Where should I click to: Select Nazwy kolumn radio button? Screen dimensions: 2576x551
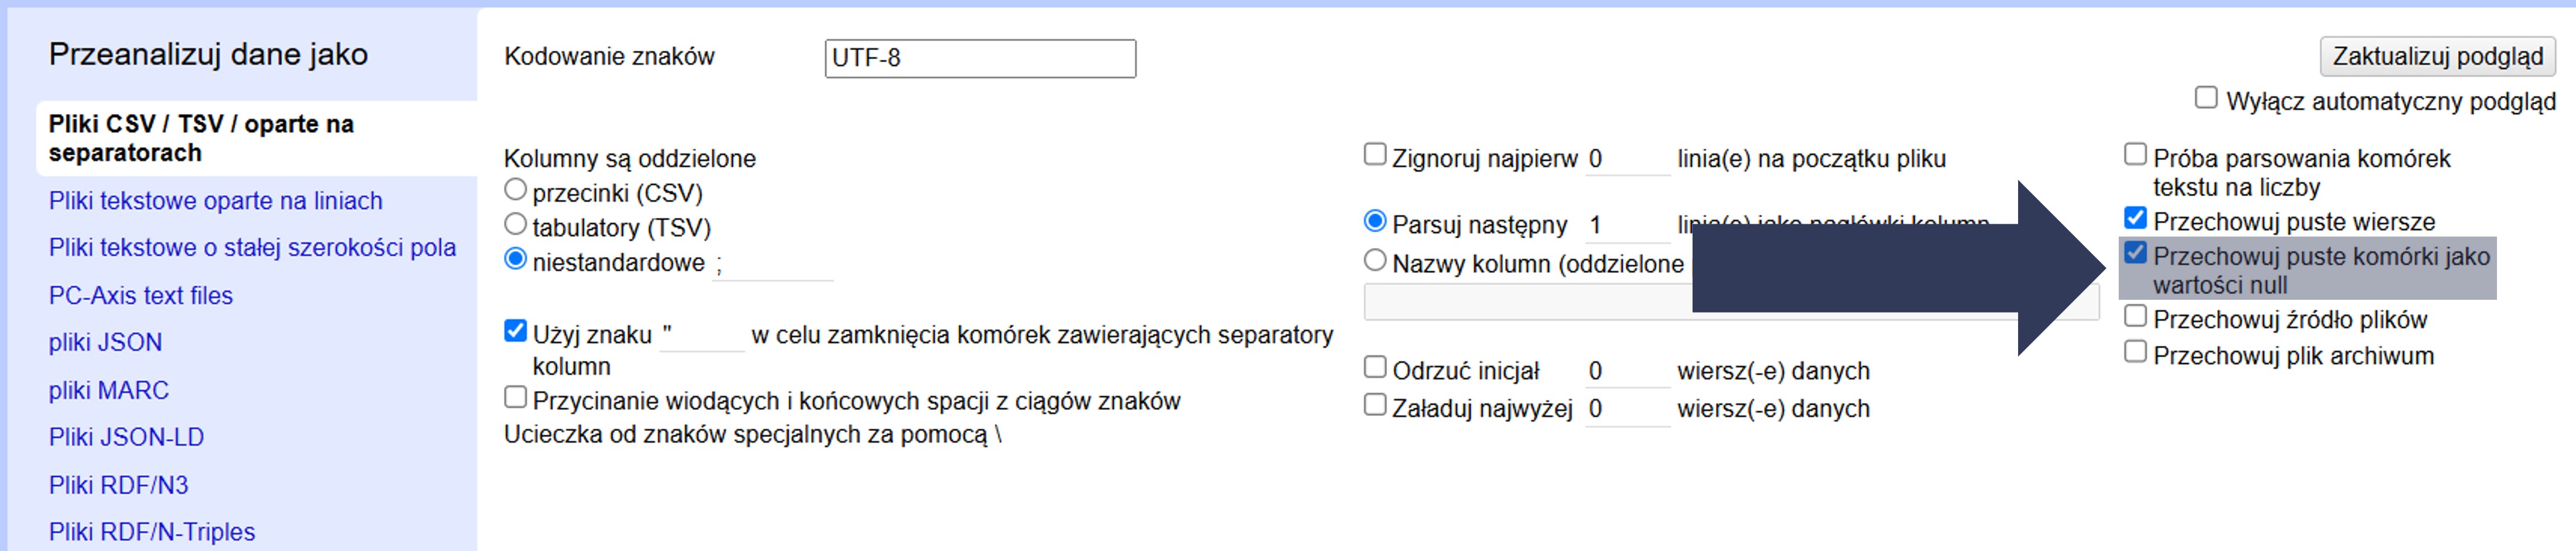coord(1375,261)
